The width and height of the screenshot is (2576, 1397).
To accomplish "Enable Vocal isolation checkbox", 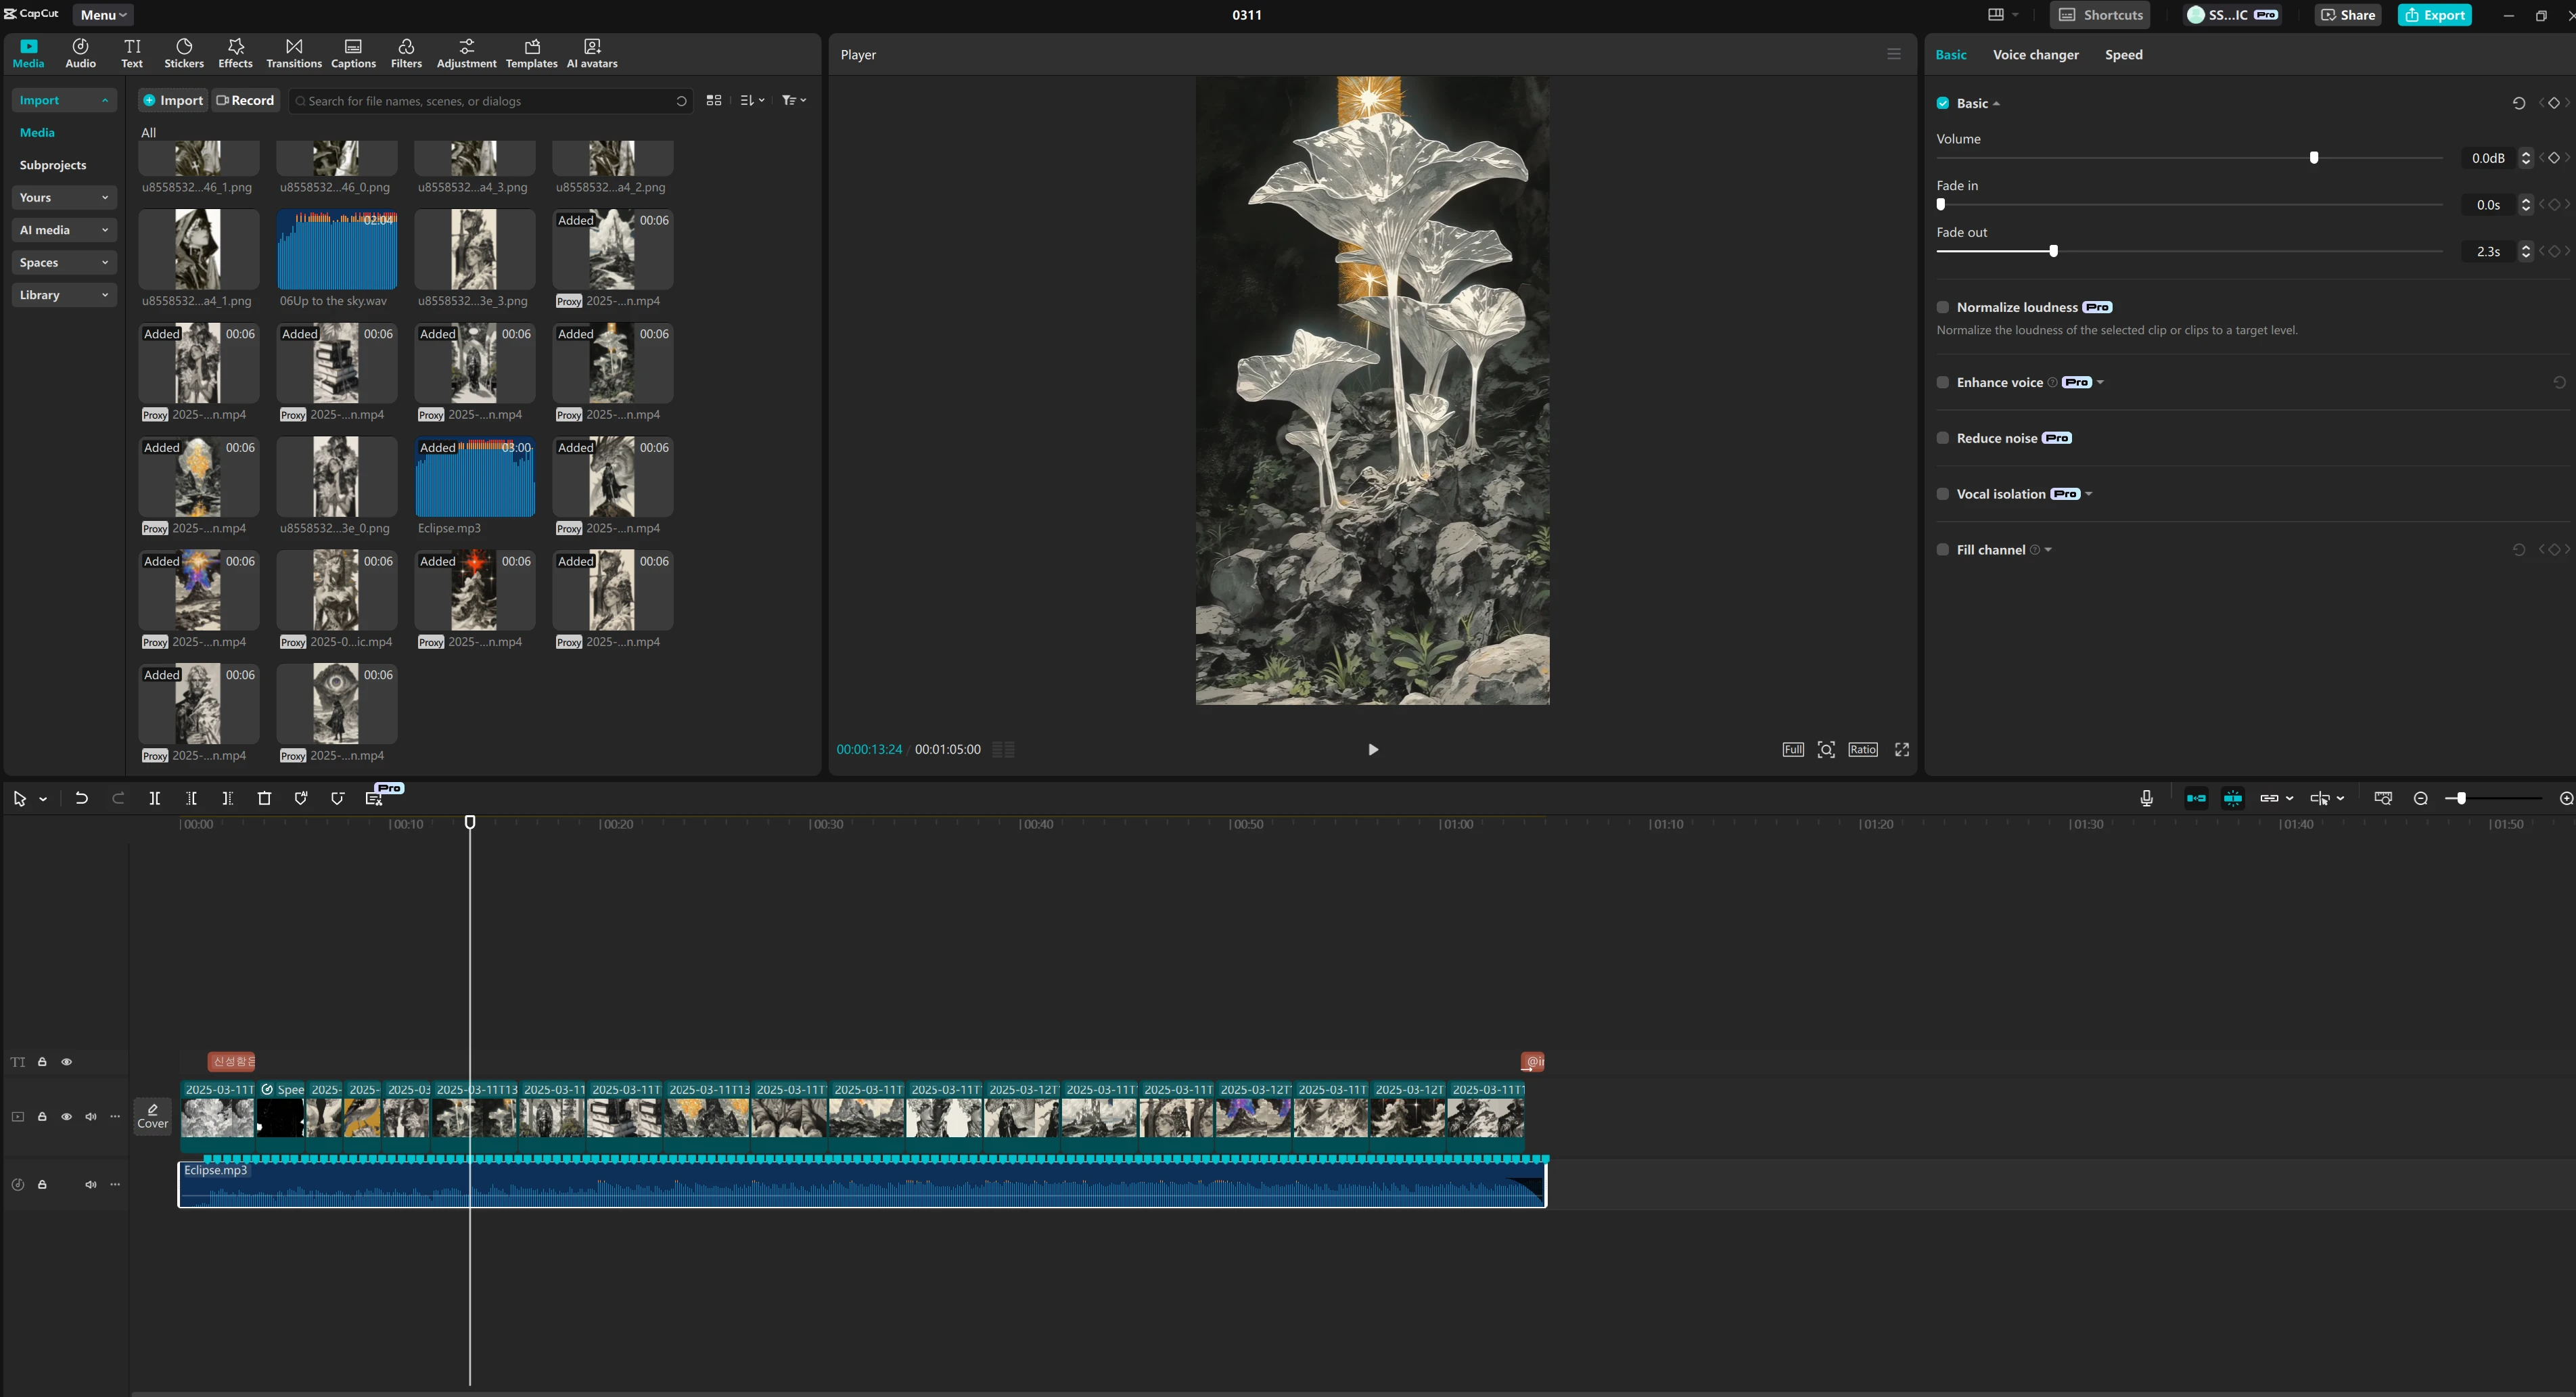I will [1943, 494].
